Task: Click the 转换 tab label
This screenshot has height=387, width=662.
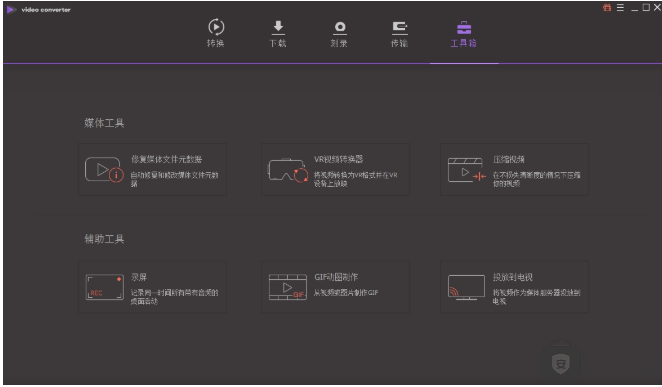Action: click(x=215, y=43)
